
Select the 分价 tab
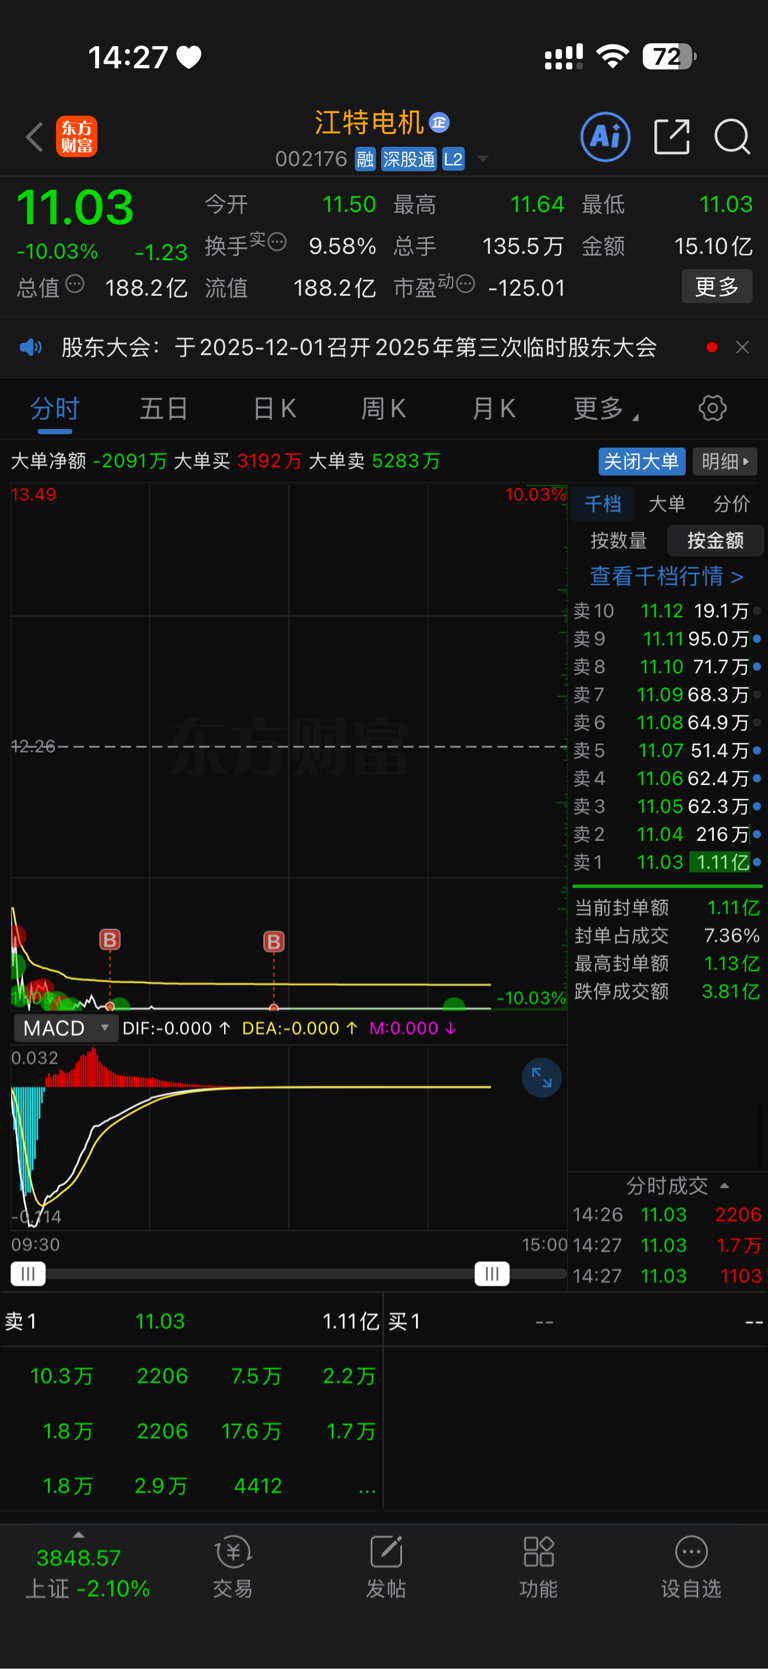tap(731, 504)
